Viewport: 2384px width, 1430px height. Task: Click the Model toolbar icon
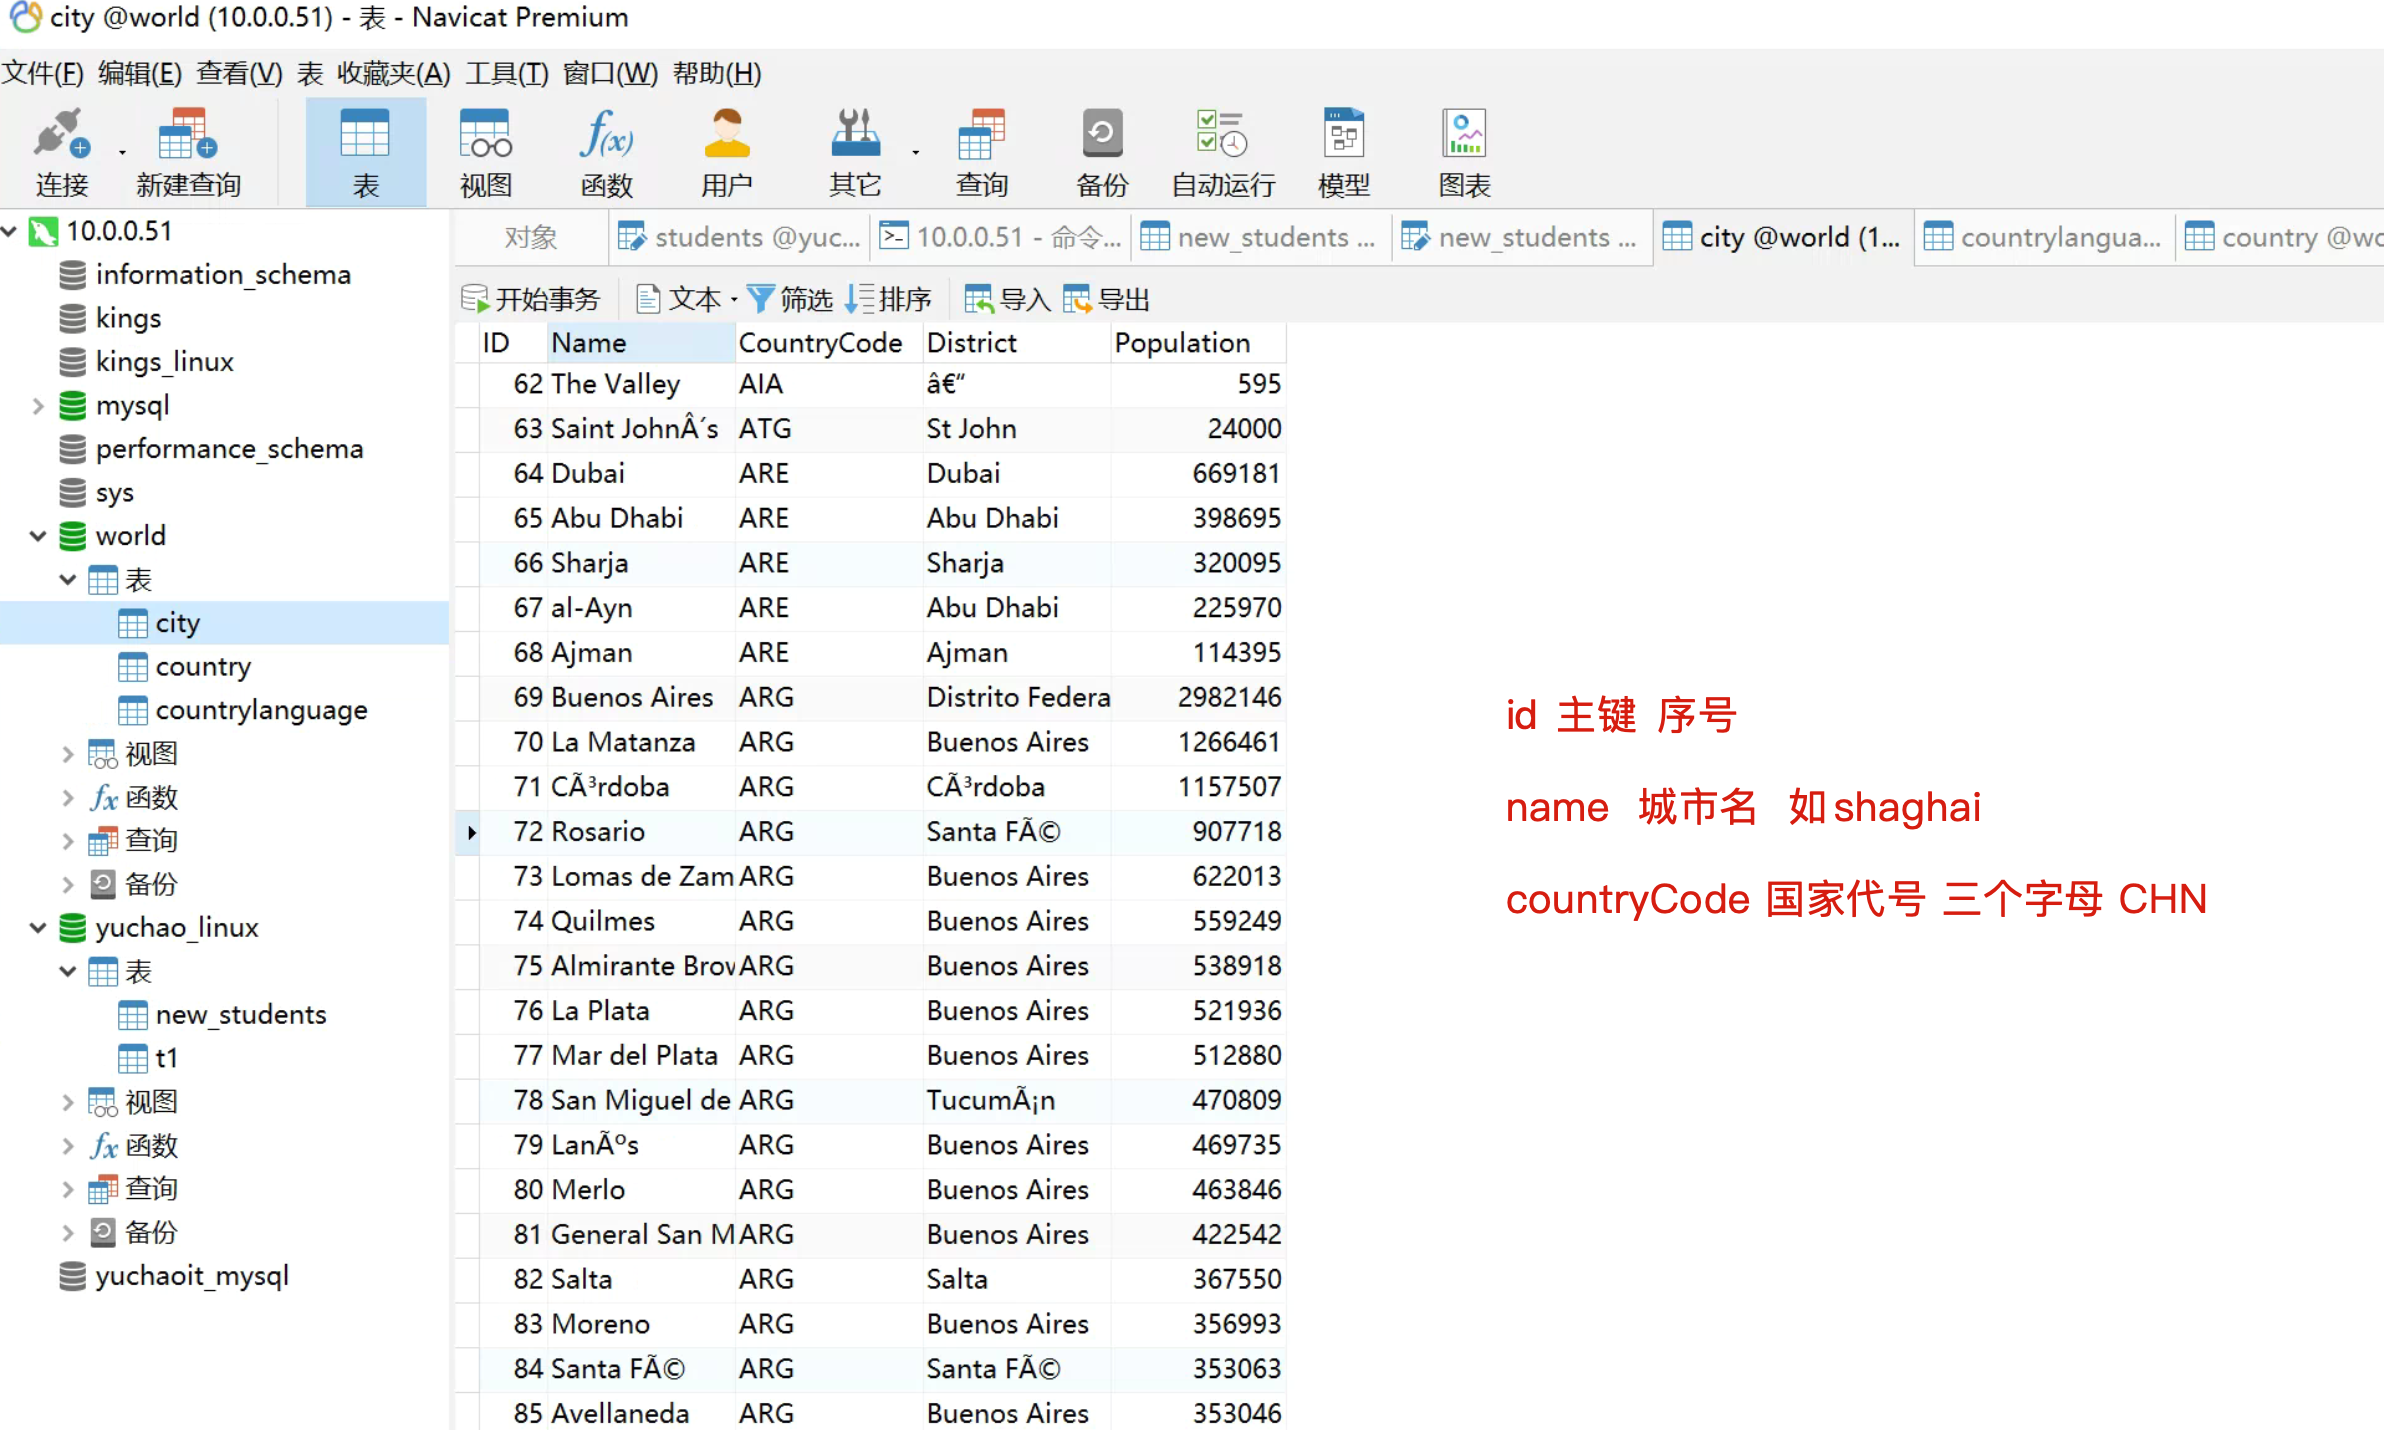click(x=1343, y=135)
